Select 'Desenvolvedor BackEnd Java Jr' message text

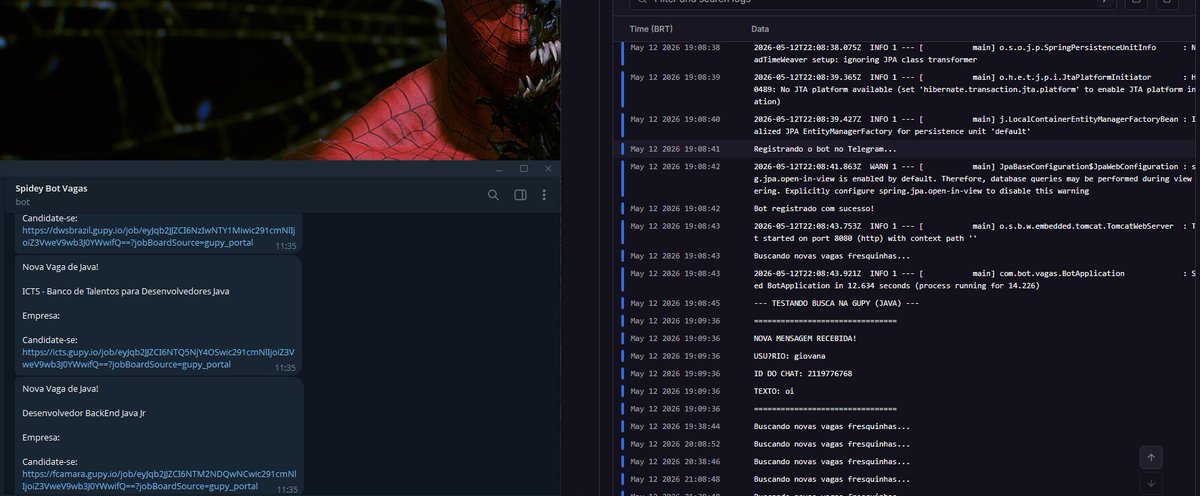tap(86, 413)
